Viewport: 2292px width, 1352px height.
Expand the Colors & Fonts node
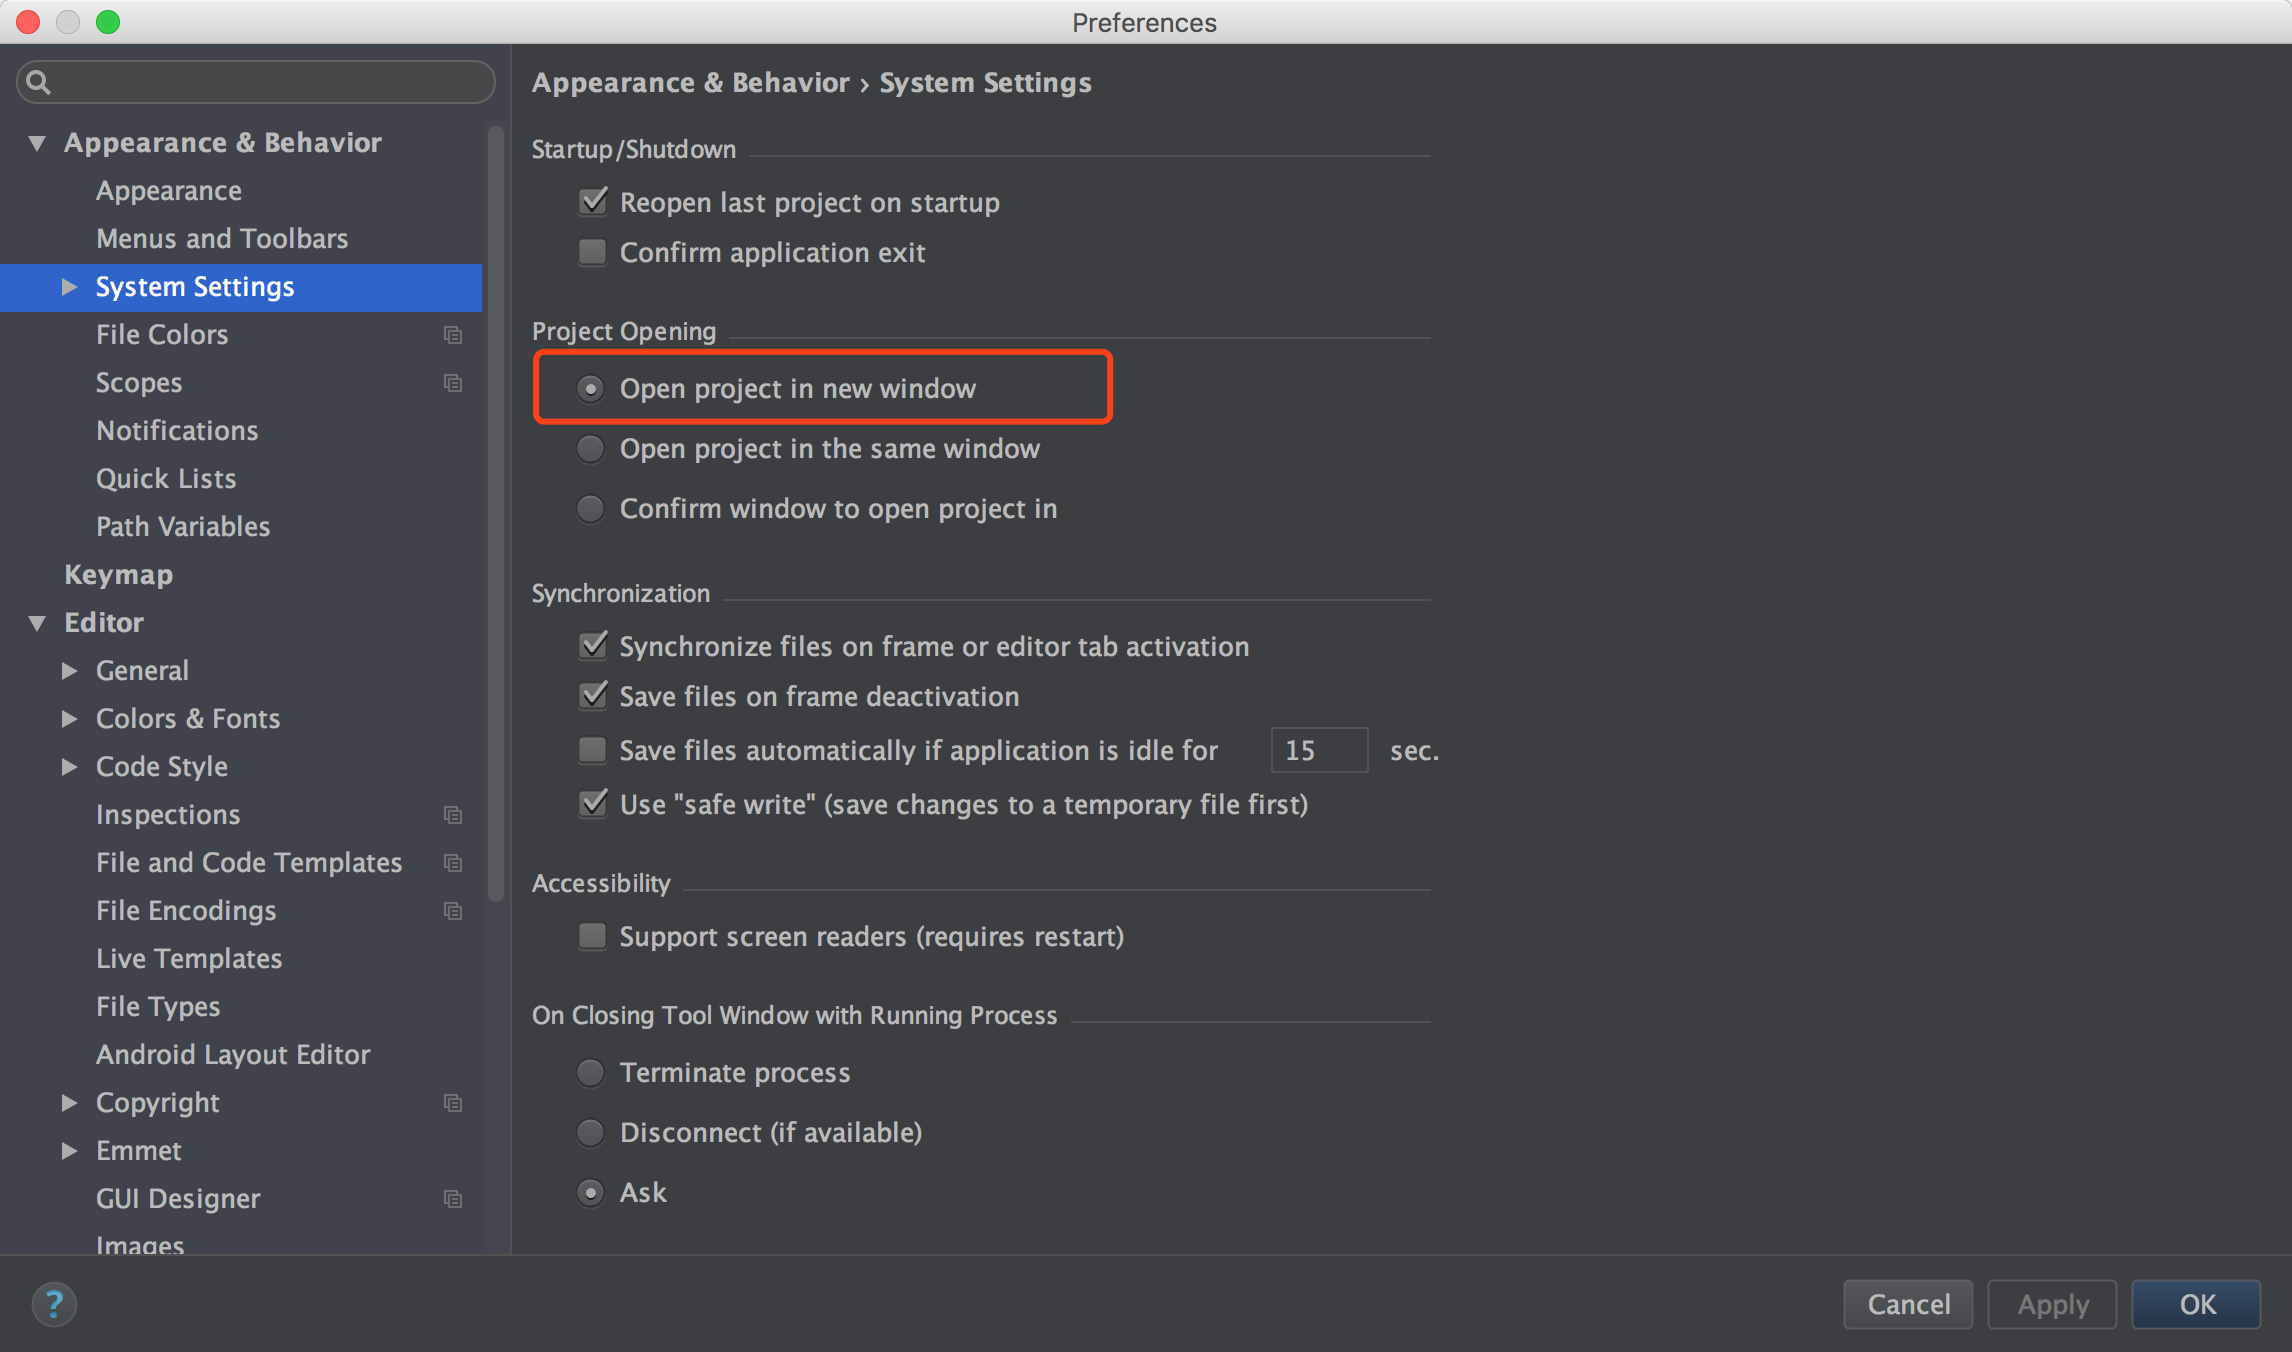(x=69, y=719)
